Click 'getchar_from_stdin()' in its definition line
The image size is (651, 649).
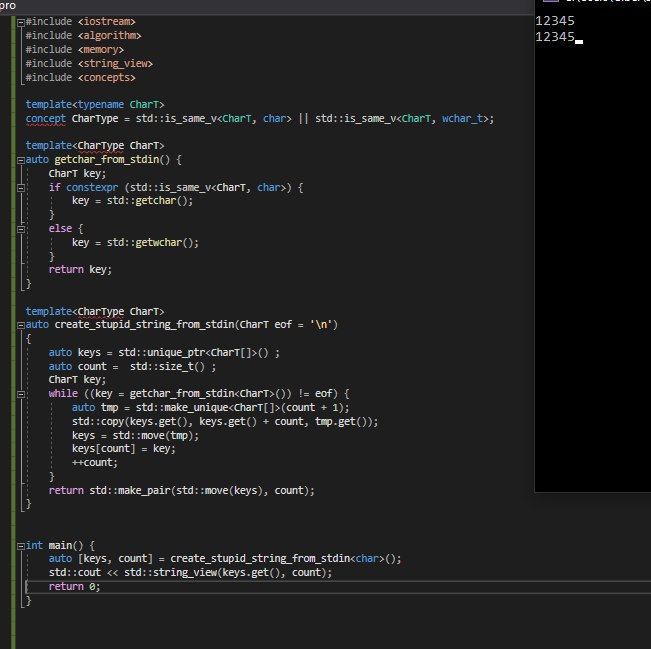(x=112, y=159)
